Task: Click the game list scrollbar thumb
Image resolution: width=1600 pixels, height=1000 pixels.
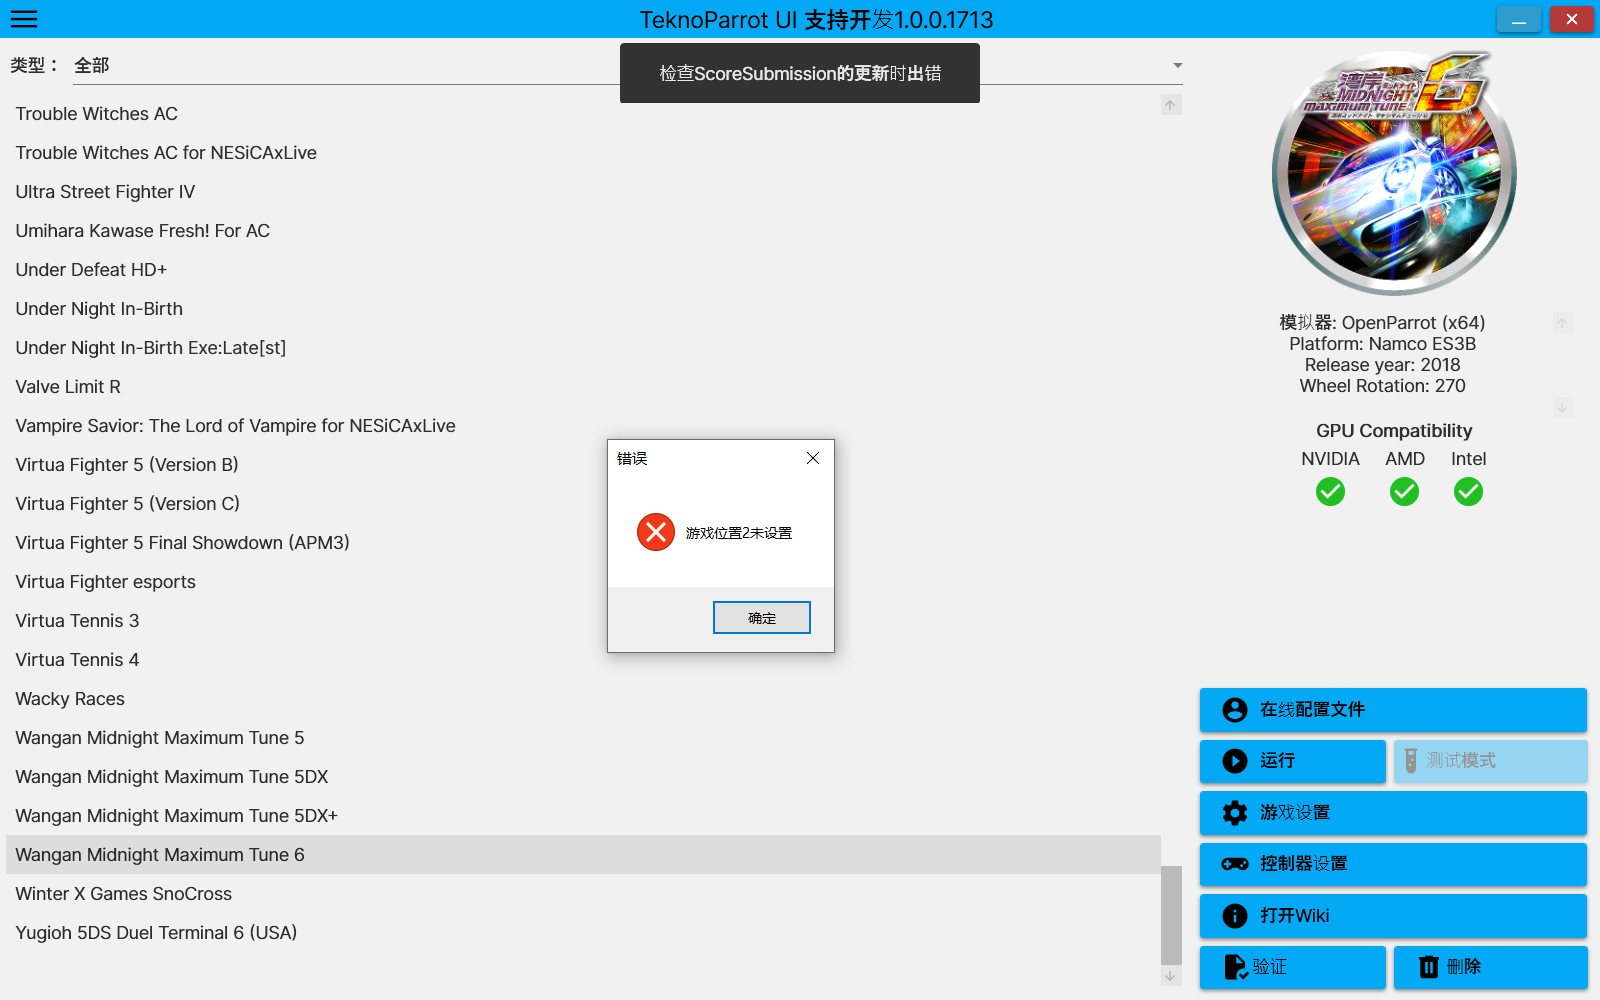Action: 1171,914
